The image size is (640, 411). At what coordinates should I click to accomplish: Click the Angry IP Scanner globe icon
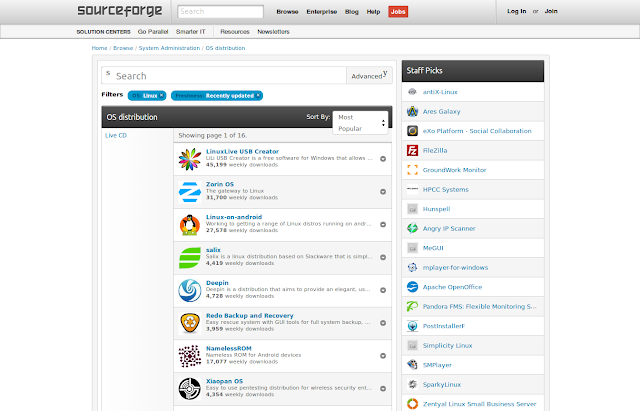click(412, 228)
